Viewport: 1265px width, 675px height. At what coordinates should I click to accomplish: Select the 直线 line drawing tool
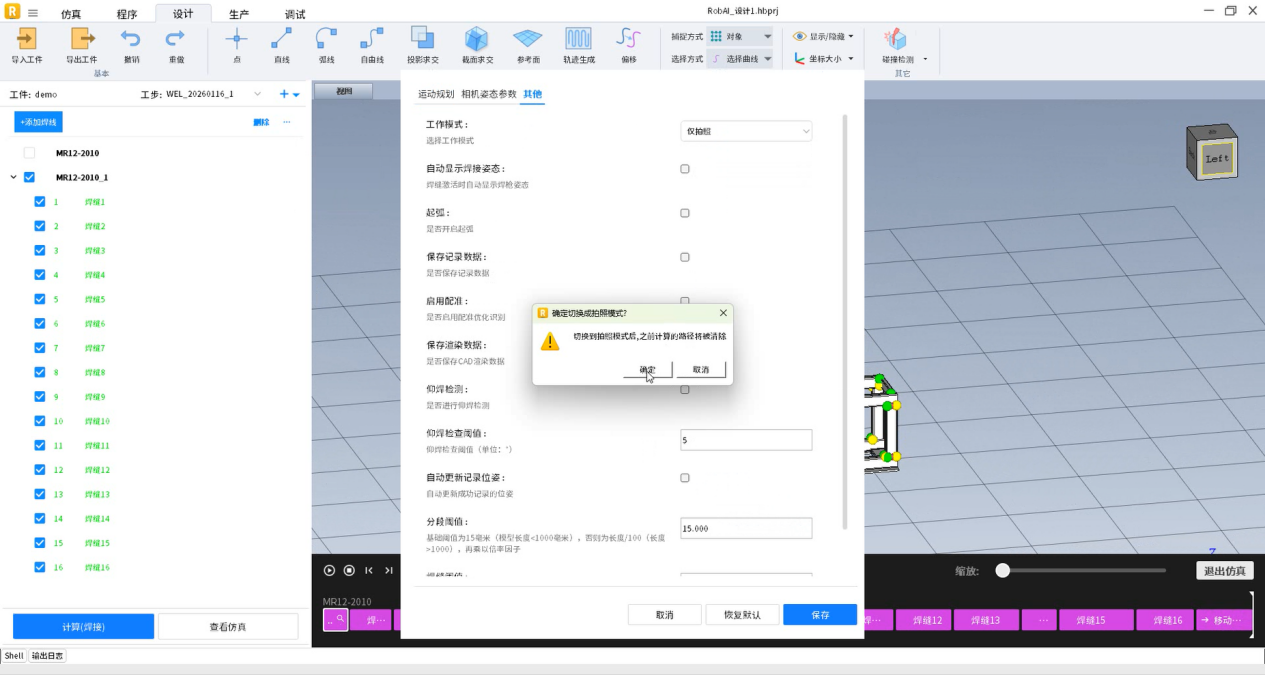point(281,40)
